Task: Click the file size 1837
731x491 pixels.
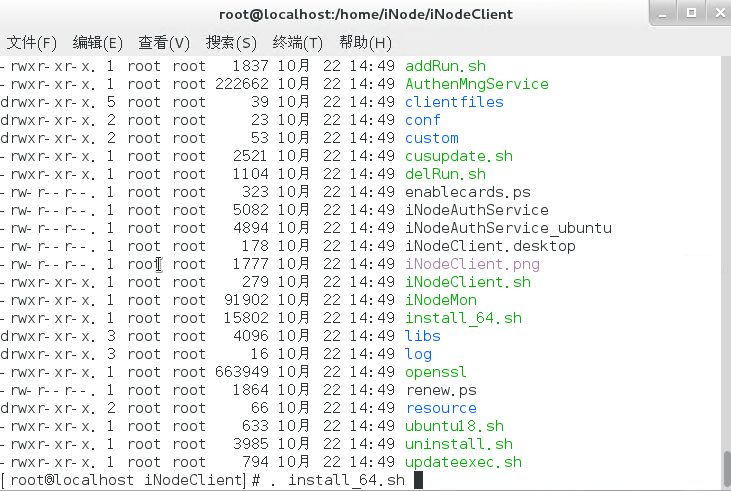Action: click(x=251, y=66)
